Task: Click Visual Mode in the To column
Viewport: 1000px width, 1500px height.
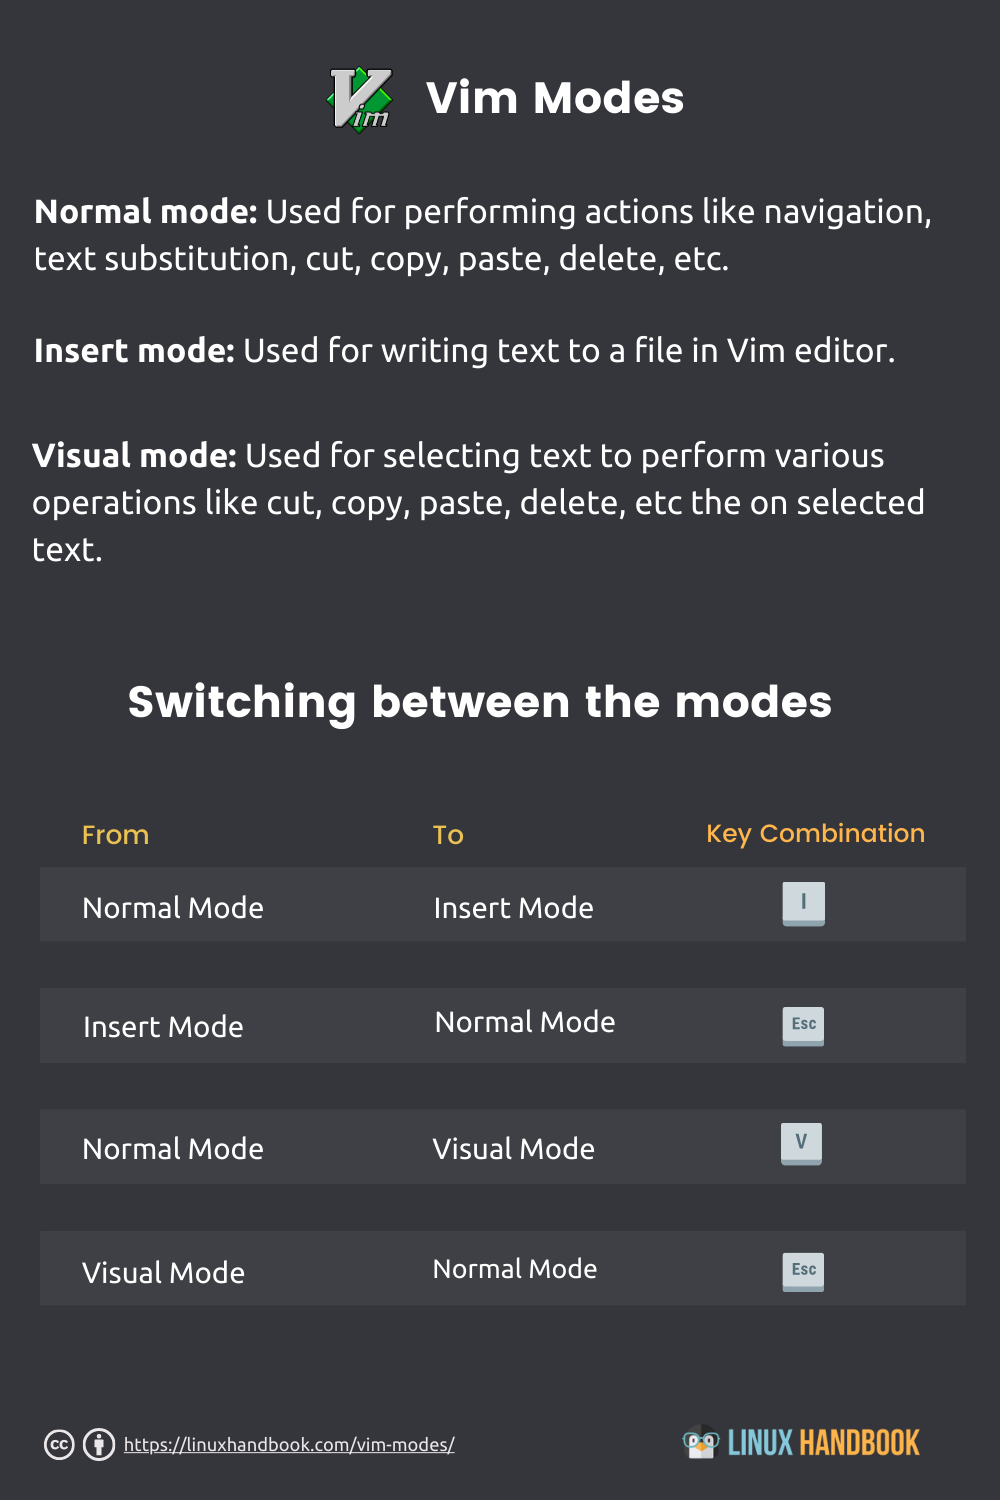Action: [513, 1149]
